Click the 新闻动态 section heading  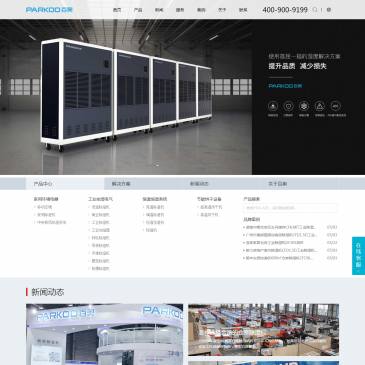[x=48, y=292]
